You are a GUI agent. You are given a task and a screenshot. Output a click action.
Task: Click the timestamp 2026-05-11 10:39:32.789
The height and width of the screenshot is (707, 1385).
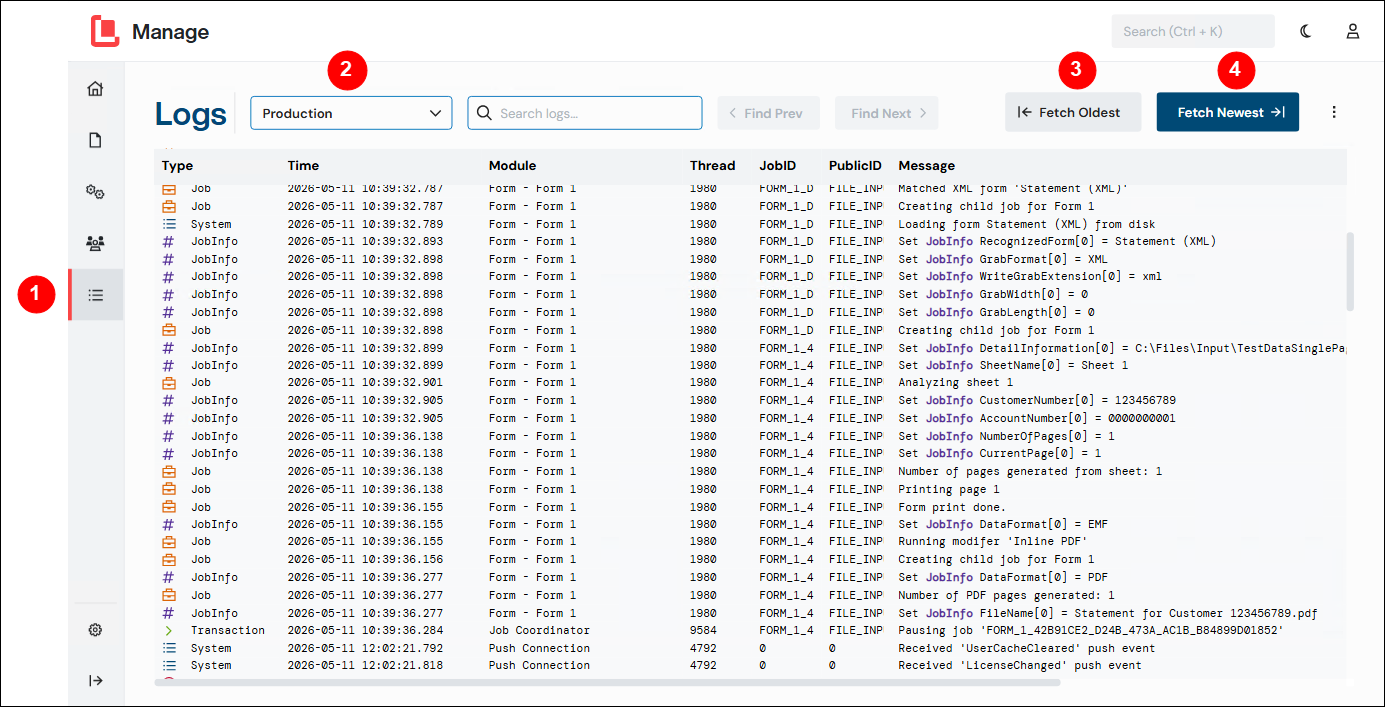(365, 224)
